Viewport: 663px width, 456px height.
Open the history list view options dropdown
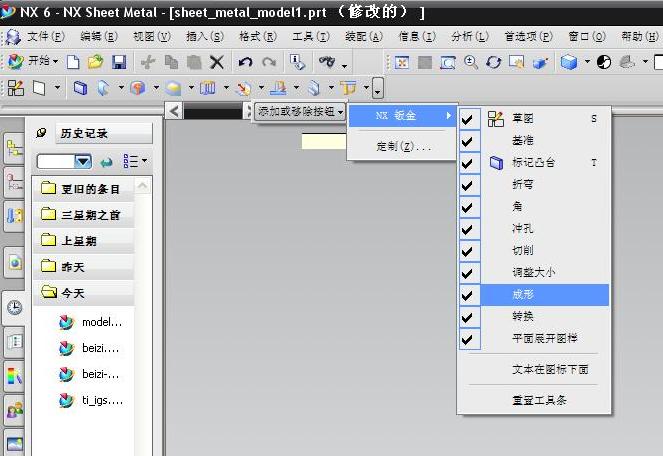pyautogui.click(x=134, y=161)
